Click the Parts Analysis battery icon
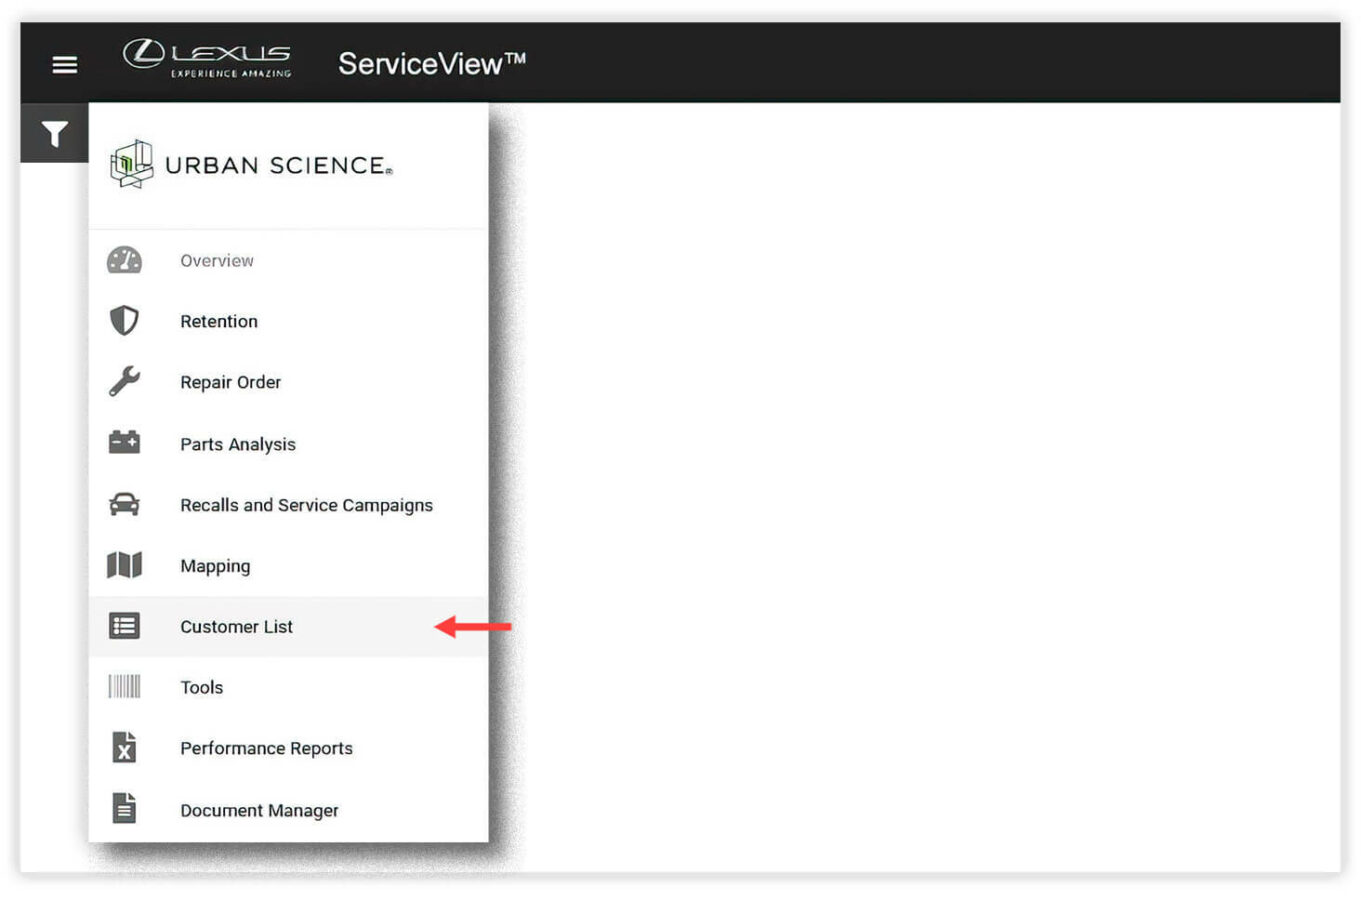 click(124, 443)
